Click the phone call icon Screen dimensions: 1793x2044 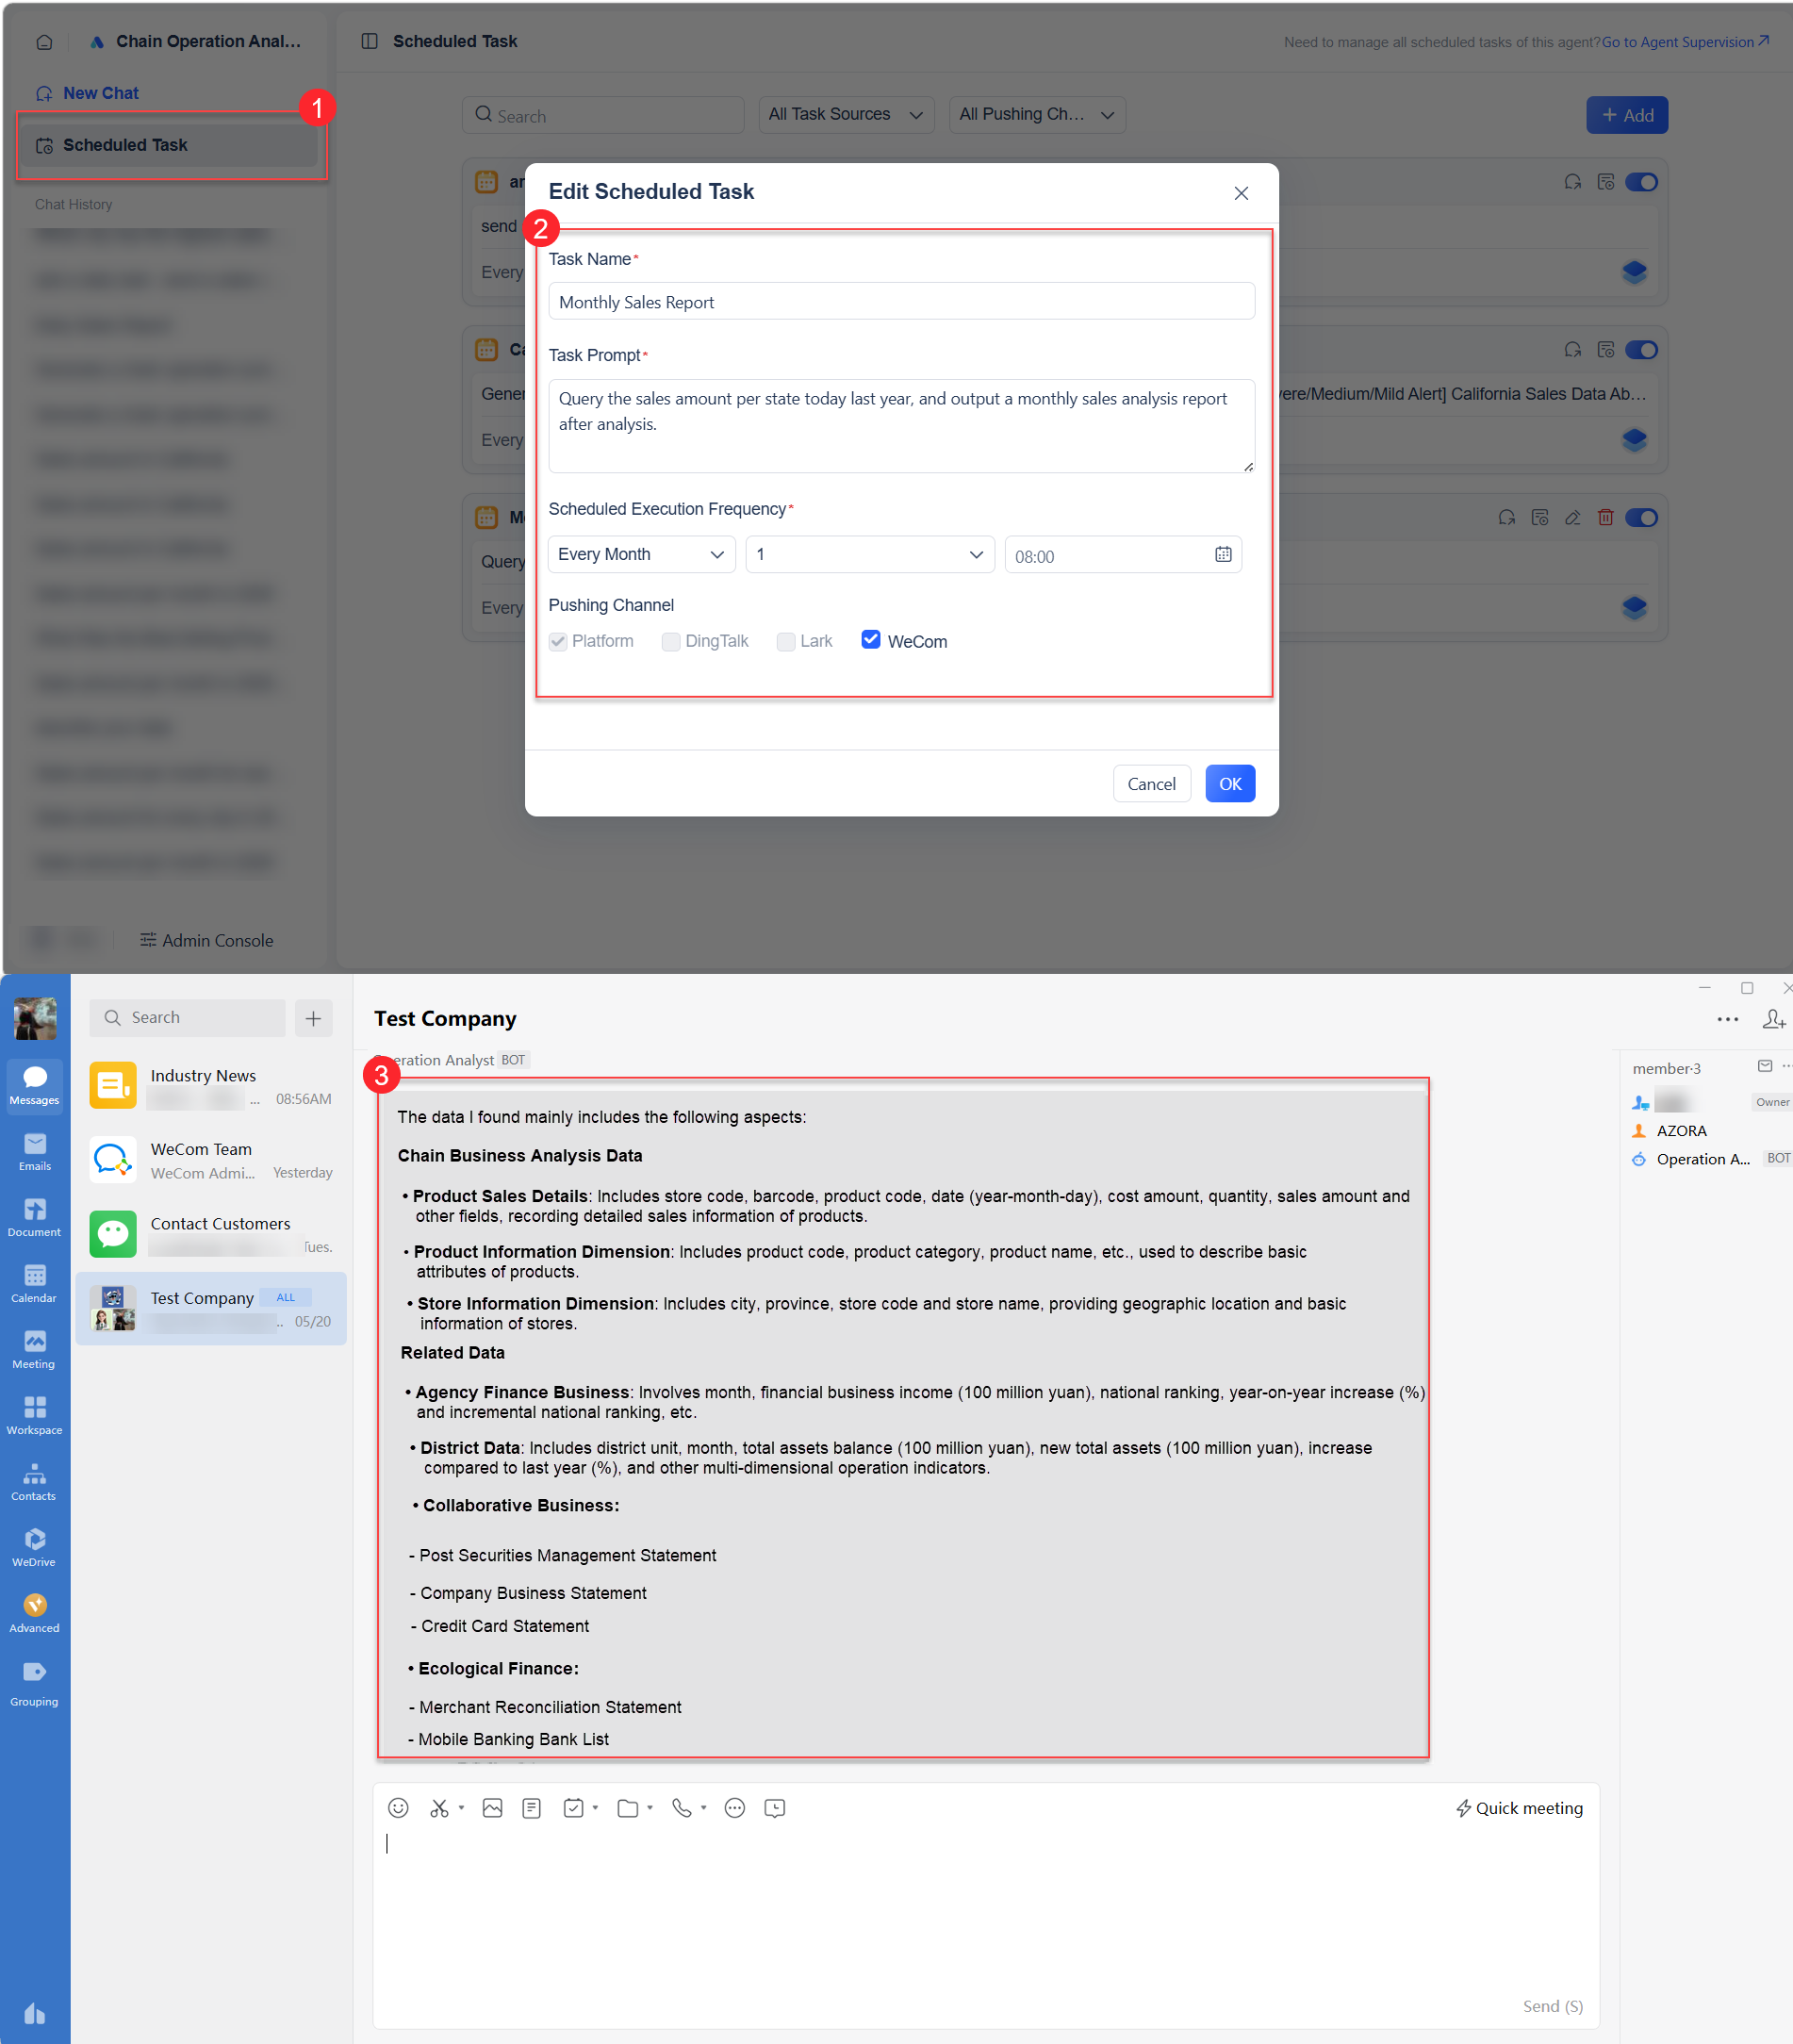tap(681, 1808)
